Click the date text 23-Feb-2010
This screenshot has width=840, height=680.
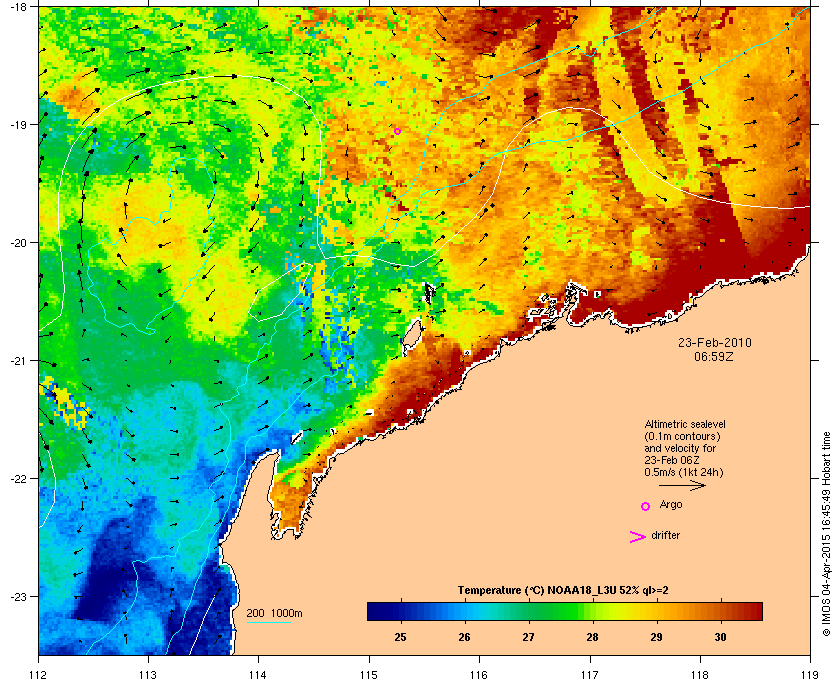tap(715, 343)
